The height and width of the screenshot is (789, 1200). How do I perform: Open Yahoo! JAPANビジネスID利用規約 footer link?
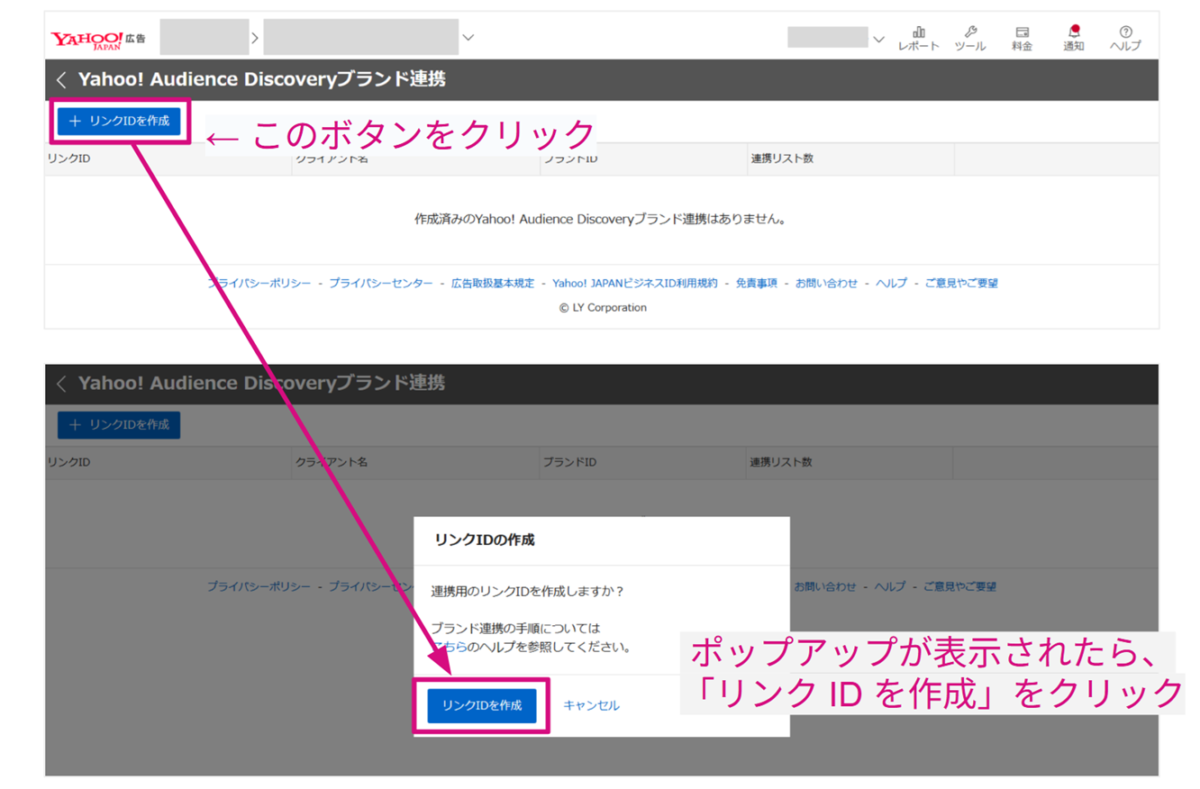click(635, 283)
